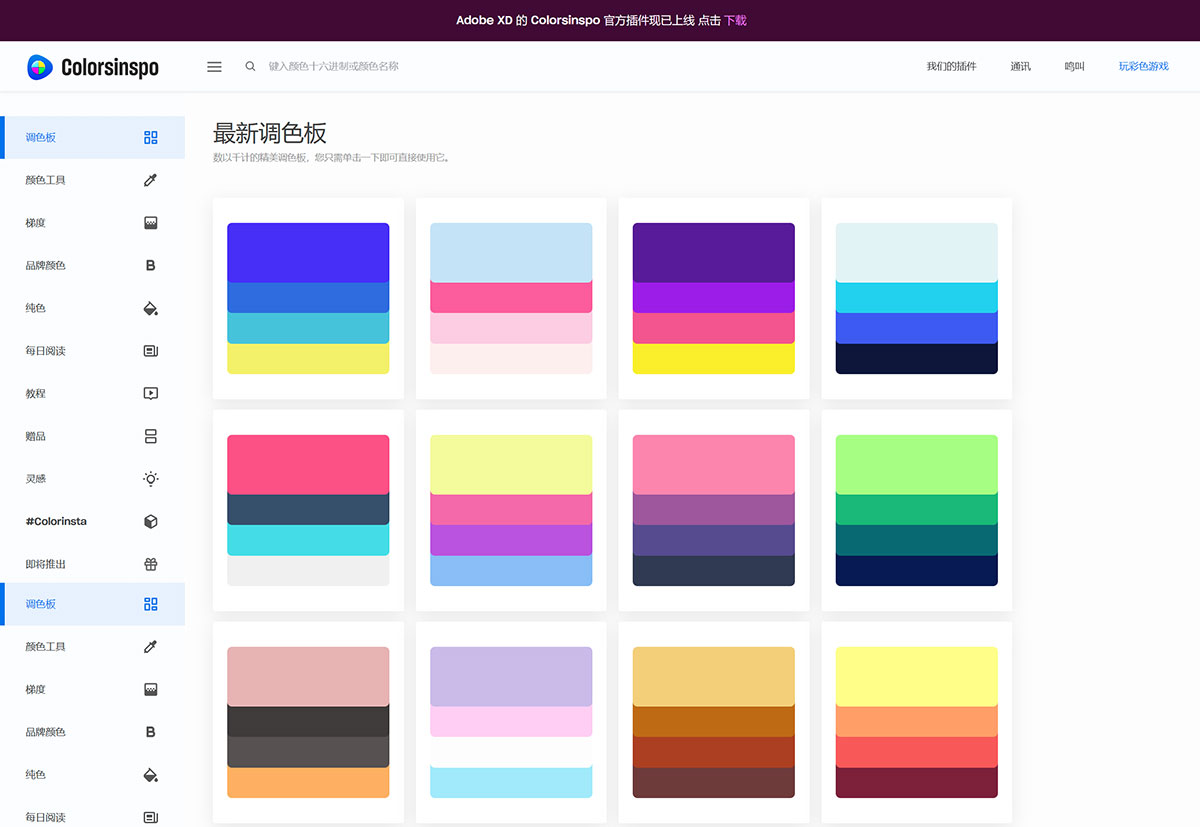The width and height of the screenshot is (1200, 827).
Task: Open 梯度 via its gradient icon
Action: tap(150, 222)
